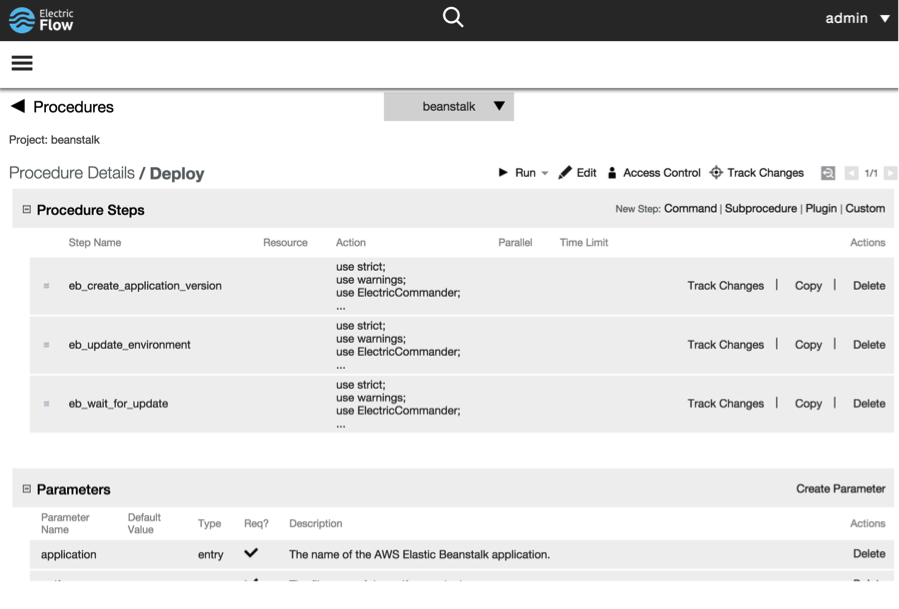The height and width of the screenshot is (609, 899).
Task: Click the Electric Flow logo
Action: tap(41, 20)
